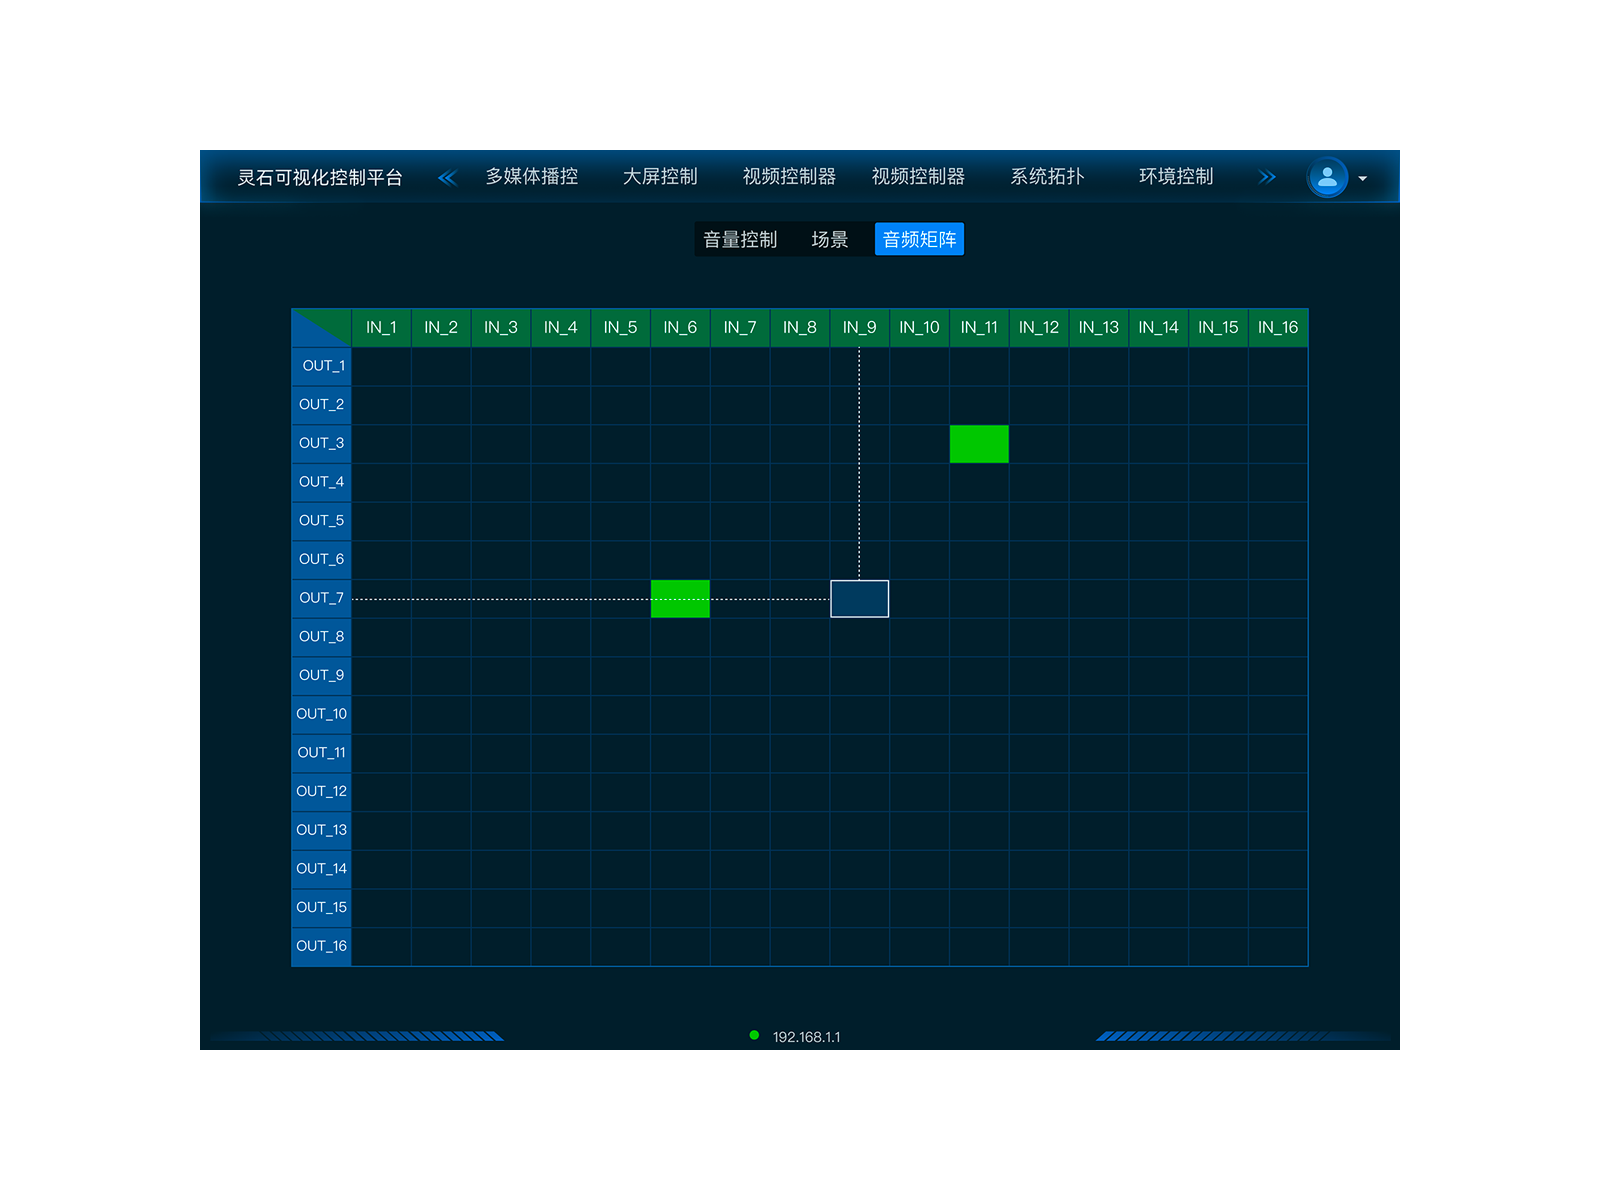Click the OUT_11 row header
1600x1200 pixels.
tap(322, 753)
